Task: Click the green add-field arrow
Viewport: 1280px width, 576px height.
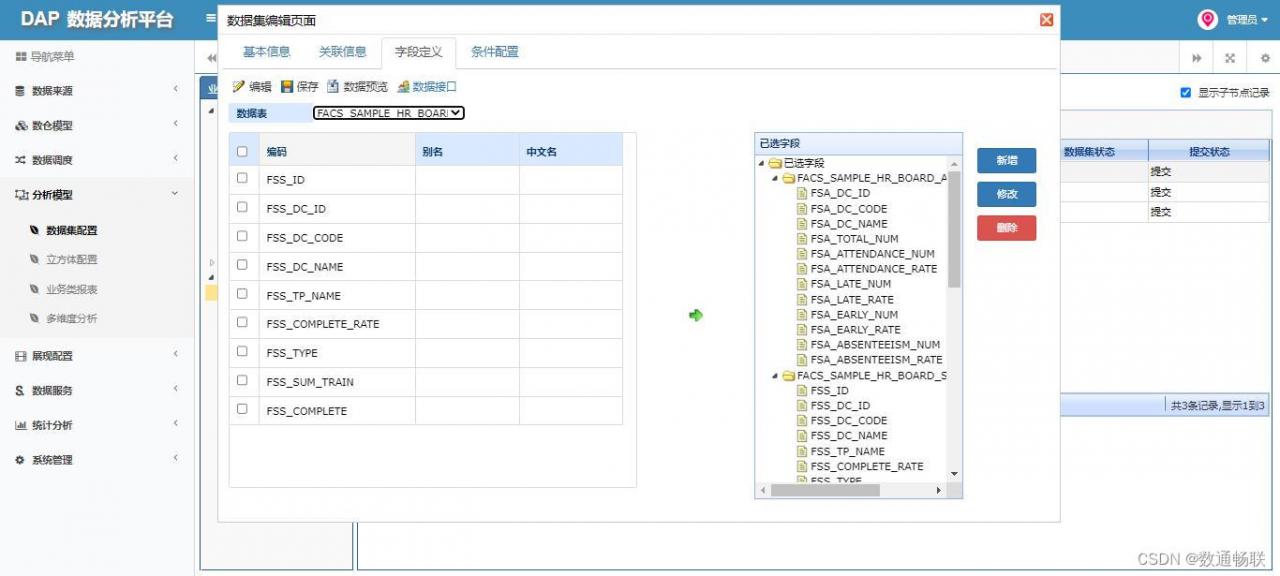Action: tap(696, 315)
